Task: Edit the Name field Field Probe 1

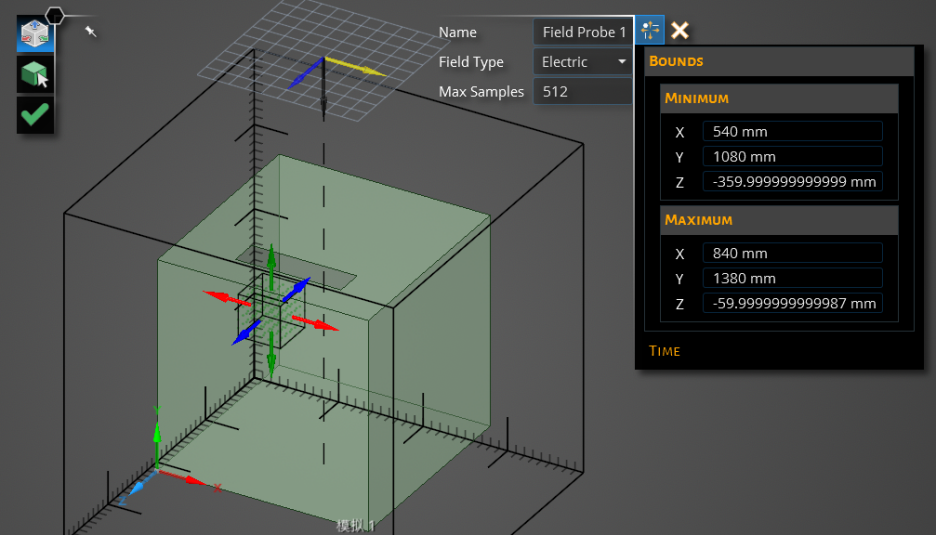Action: point(582,32)
